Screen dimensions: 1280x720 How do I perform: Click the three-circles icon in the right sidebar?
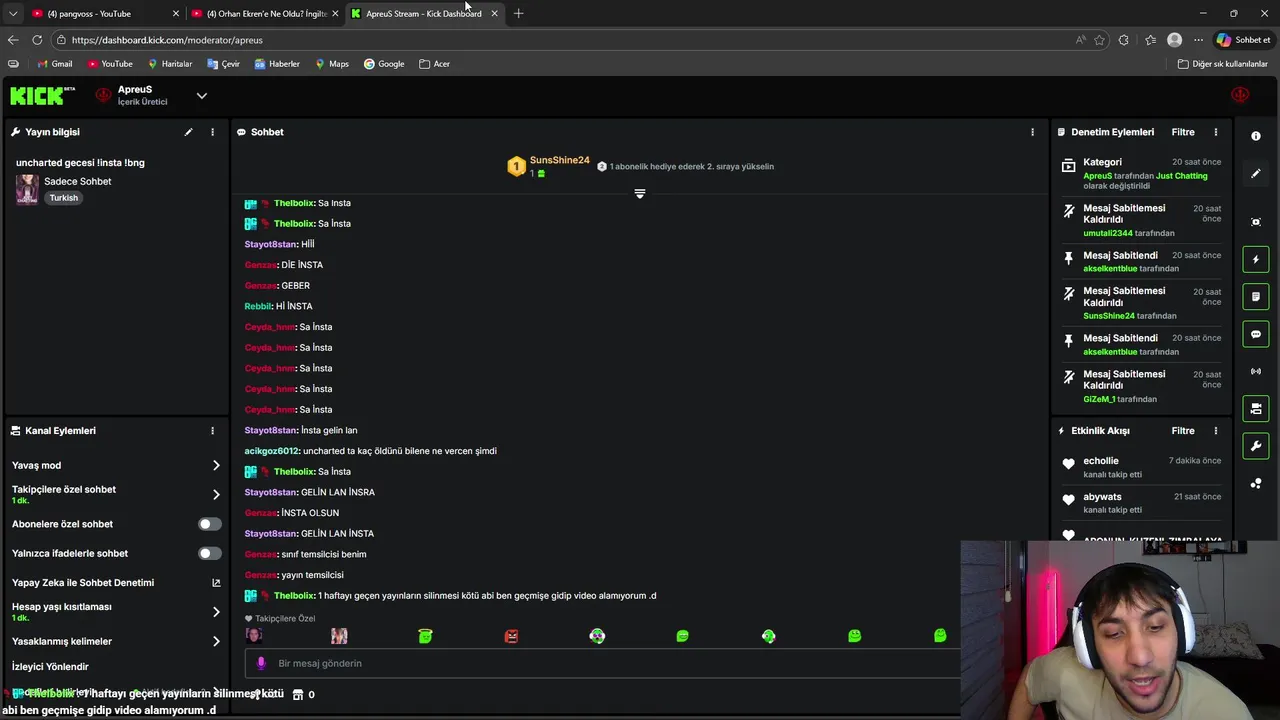tap(1256, 484)
